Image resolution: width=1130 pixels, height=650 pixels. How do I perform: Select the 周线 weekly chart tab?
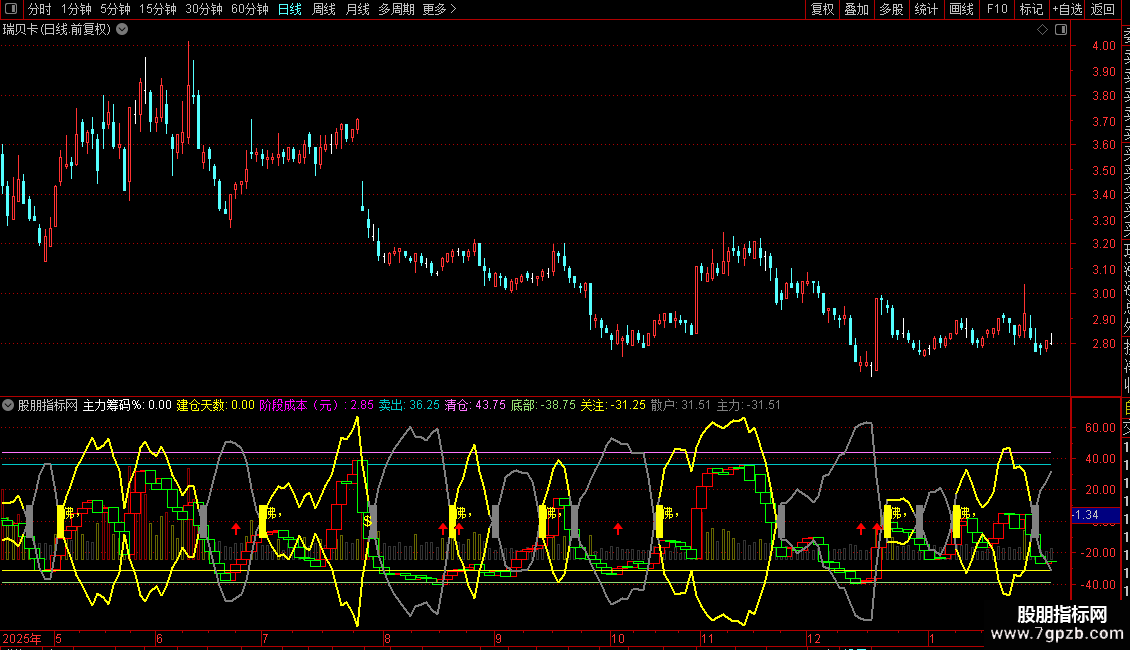click(324, 9)
